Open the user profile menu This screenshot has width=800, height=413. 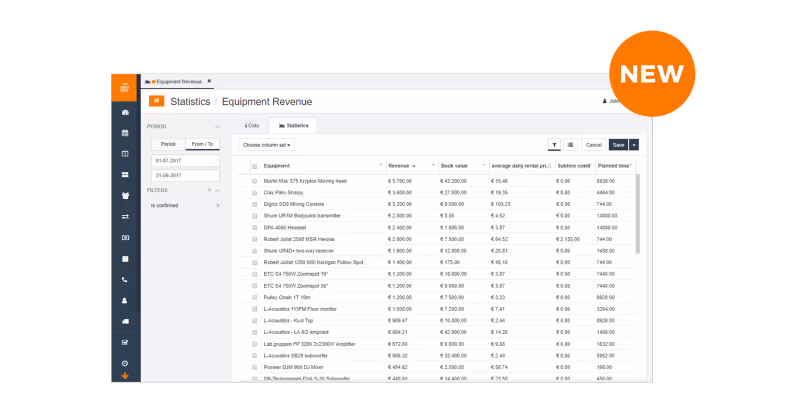point(611,101)
